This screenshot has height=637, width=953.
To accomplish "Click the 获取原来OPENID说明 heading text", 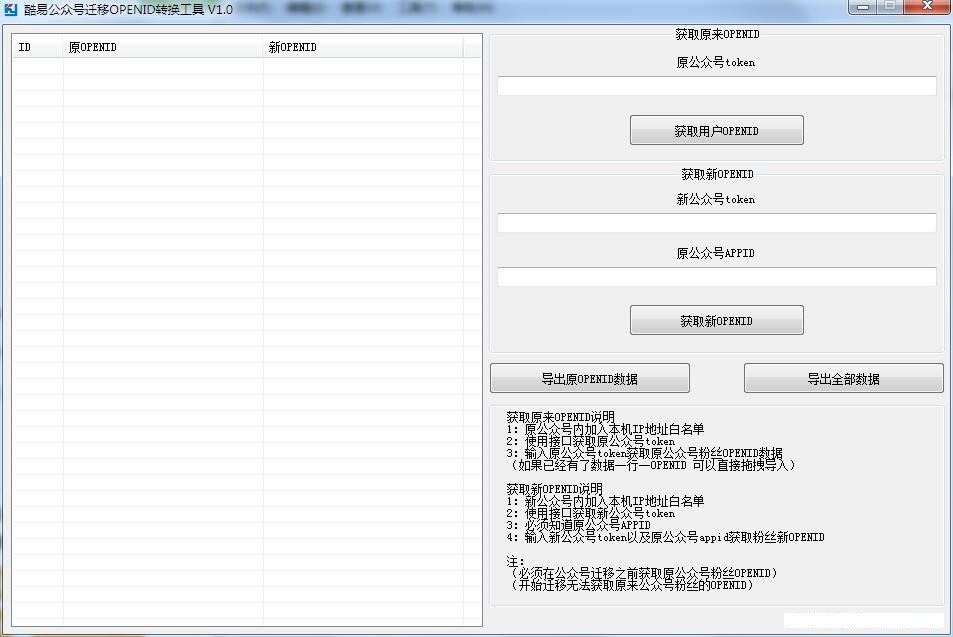I will click(560, 417).
